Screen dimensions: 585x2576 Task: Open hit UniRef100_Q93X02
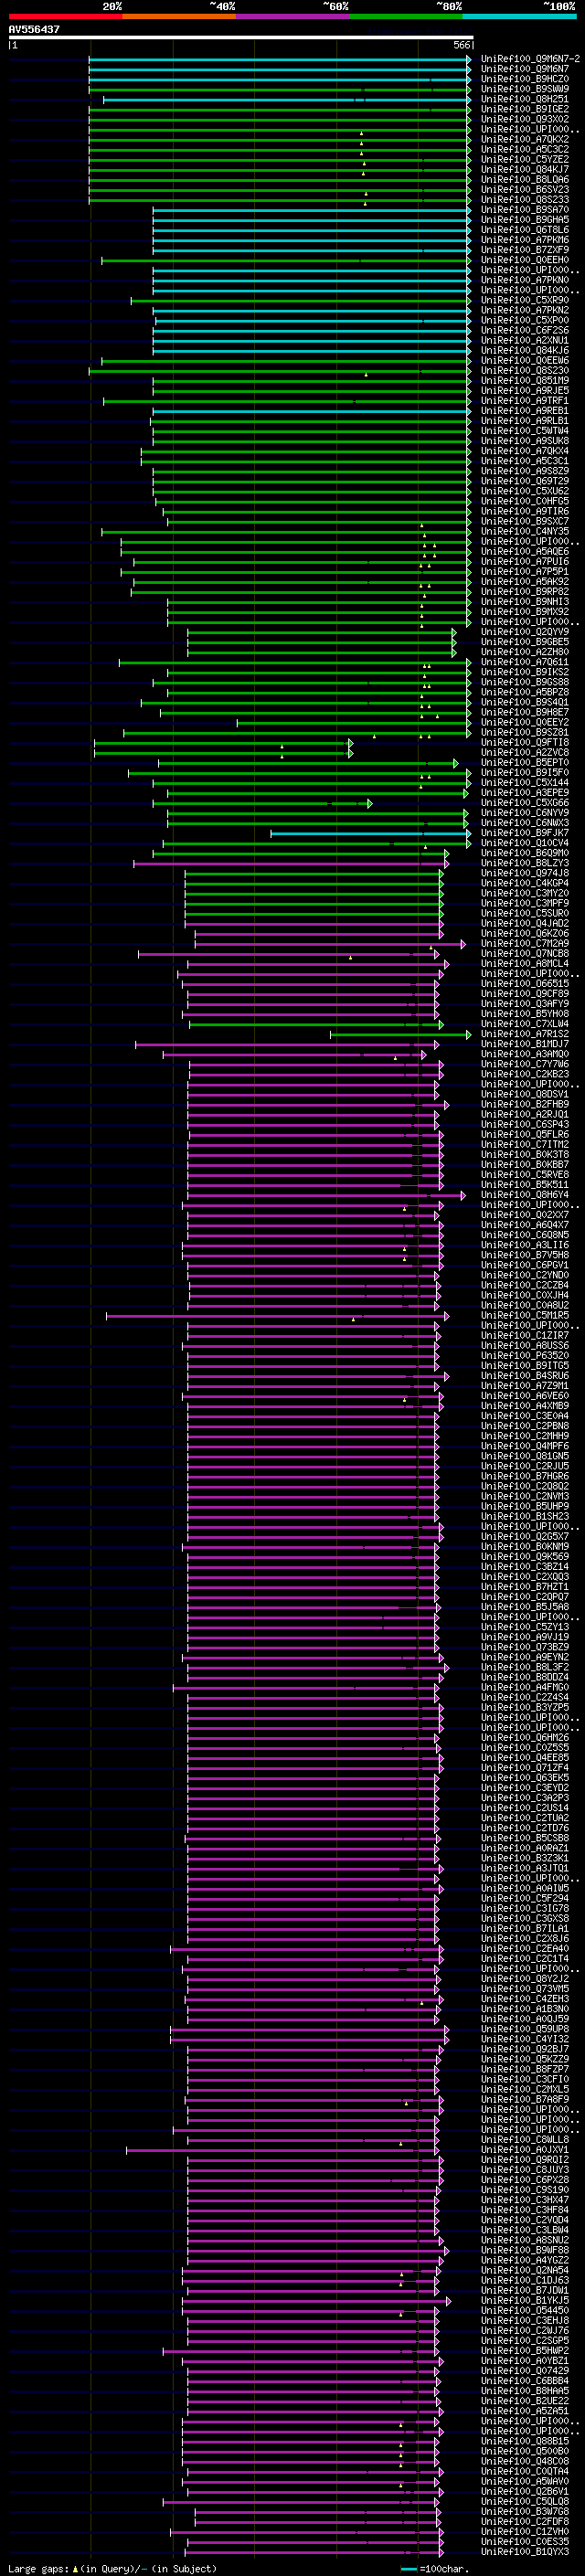(x=525, y=119)
